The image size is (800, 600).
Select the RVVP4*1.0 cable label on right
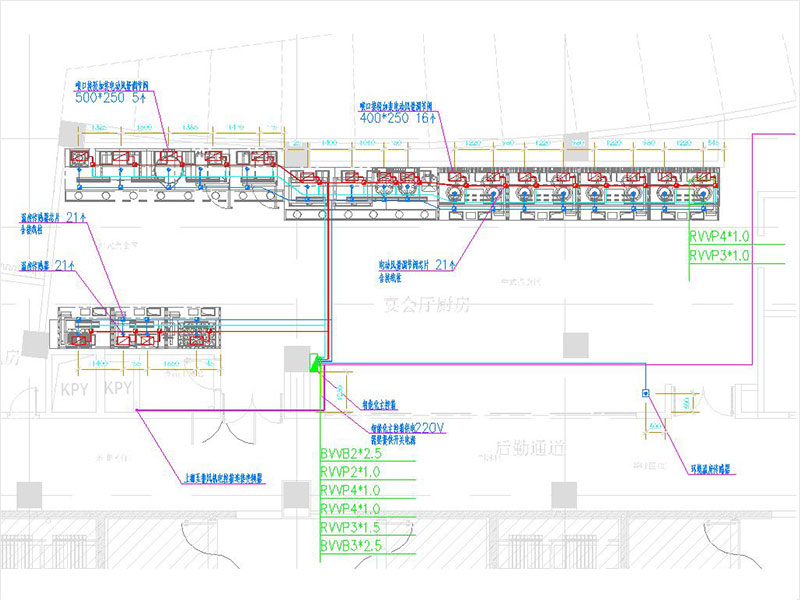point(718,238)
